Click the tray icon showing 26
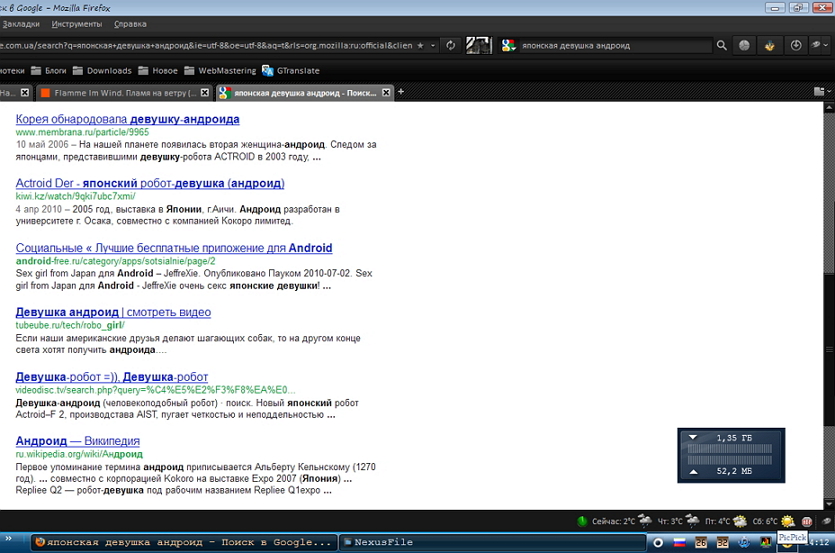835x553 pixels. tap(701, 543)
